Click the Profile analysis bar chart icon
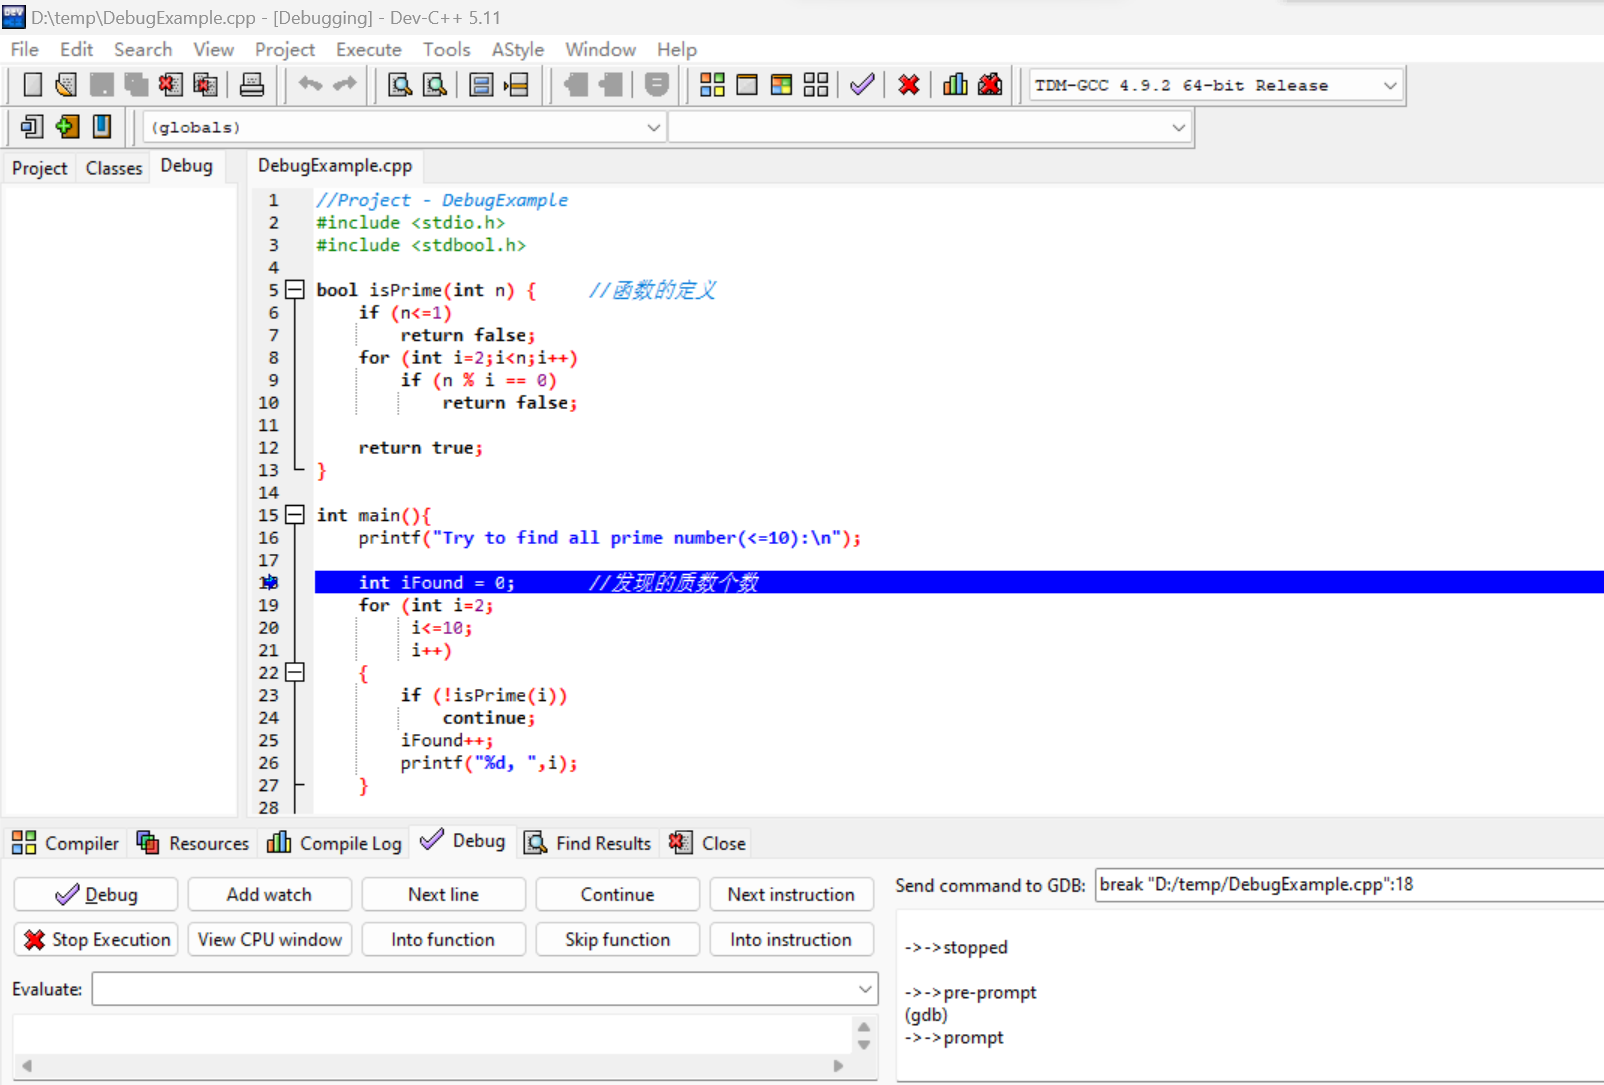The width and height of the screenshot is (1604, 1085). coord(955,85)
